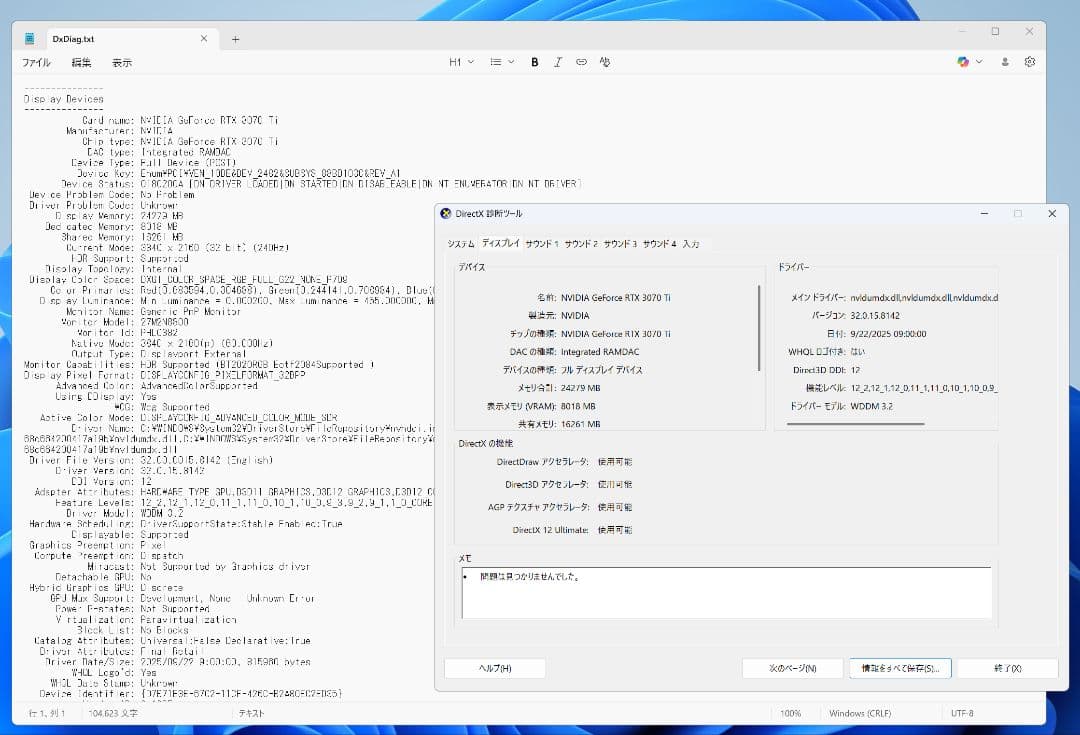
Task: Click the 次のページ(N) button
Action: click(x=793, y=668)
